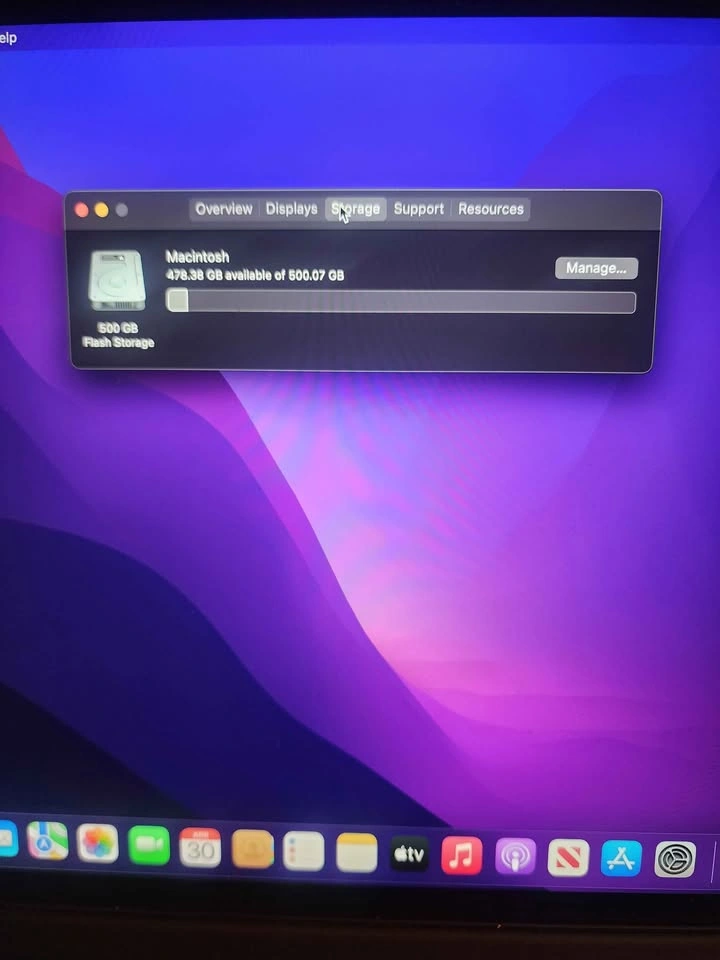The width and height of the screenshot is (720, 960).
Task: Open Podcasts from the Dock
Action: pyautogui.click(x=516, y=857)
